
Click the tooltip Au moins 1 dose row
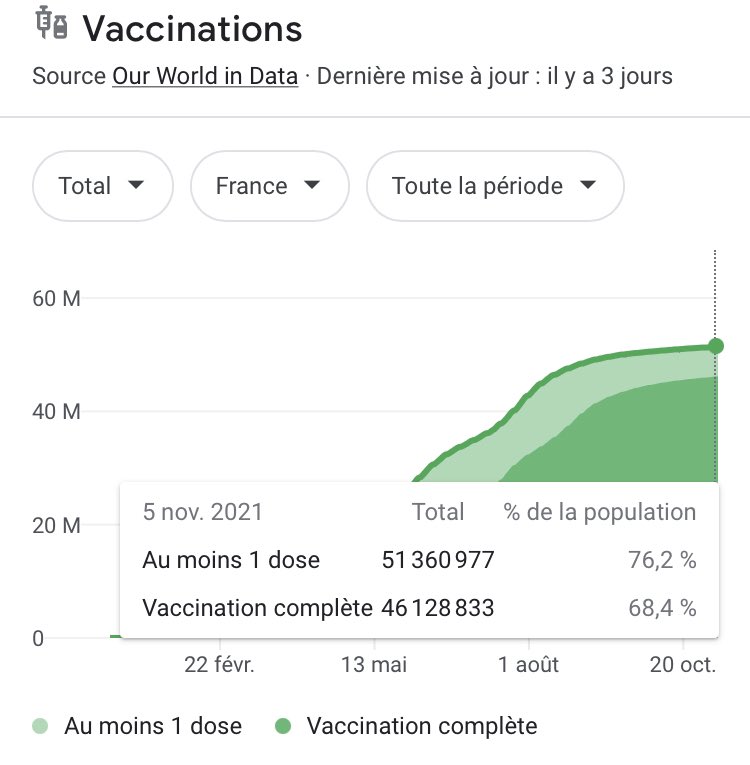(x=419, y=560)
